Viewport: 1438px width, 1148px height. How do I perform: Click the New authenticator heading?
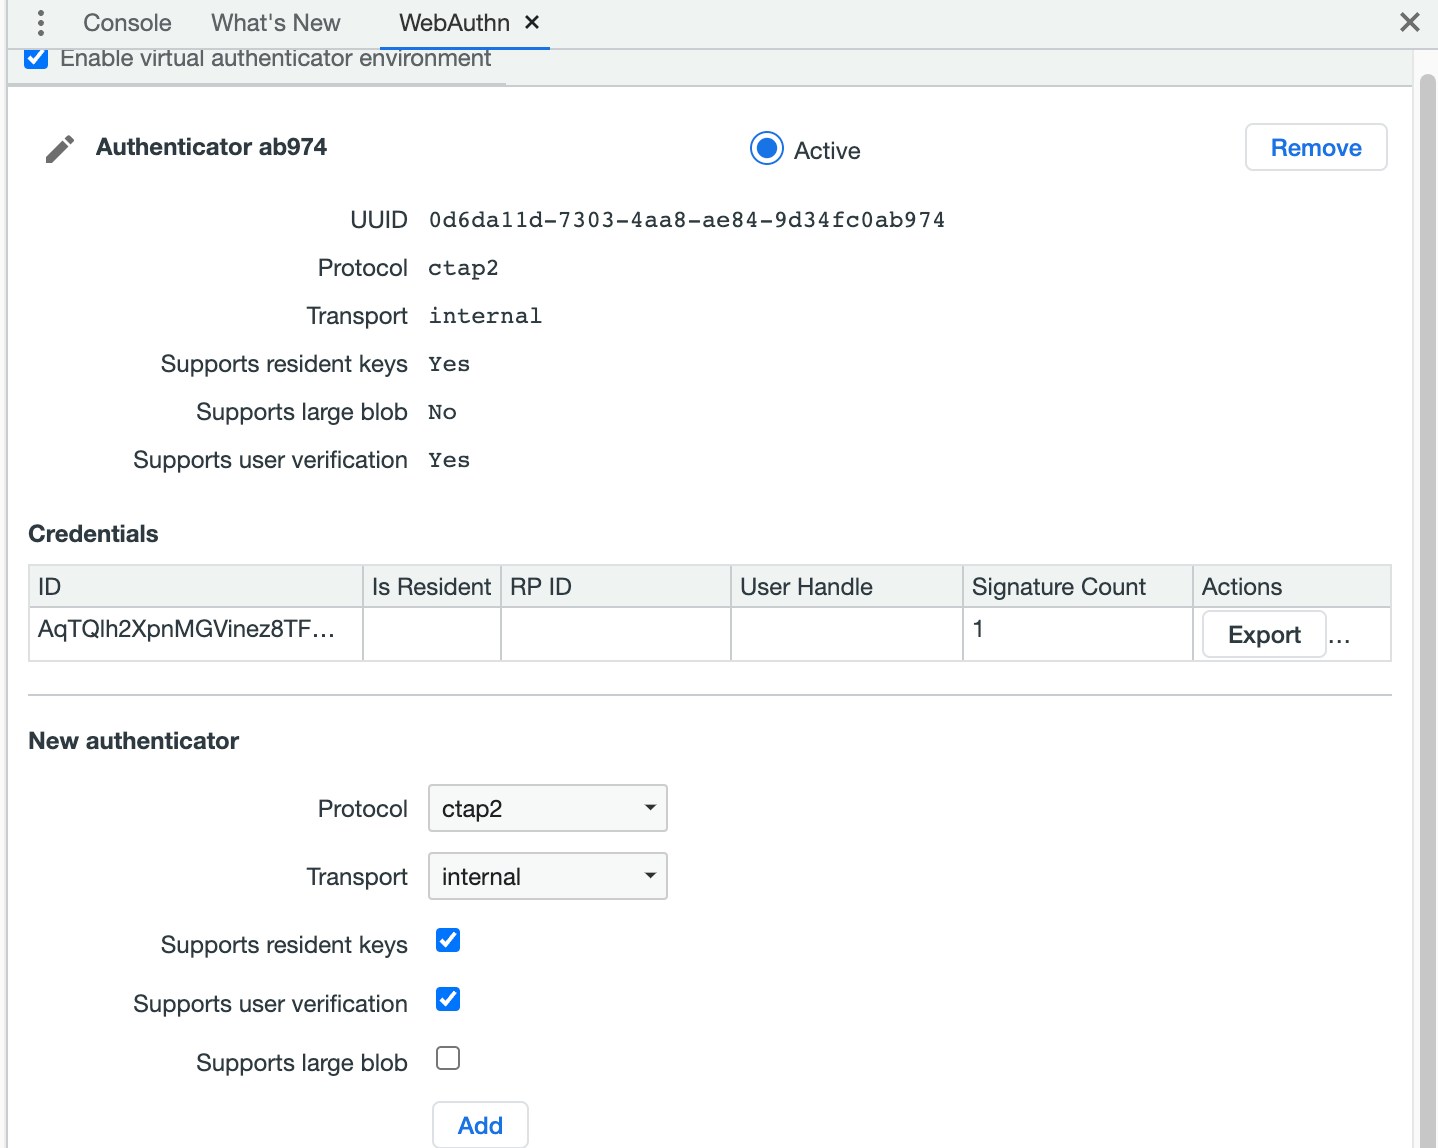click(133, 741)
